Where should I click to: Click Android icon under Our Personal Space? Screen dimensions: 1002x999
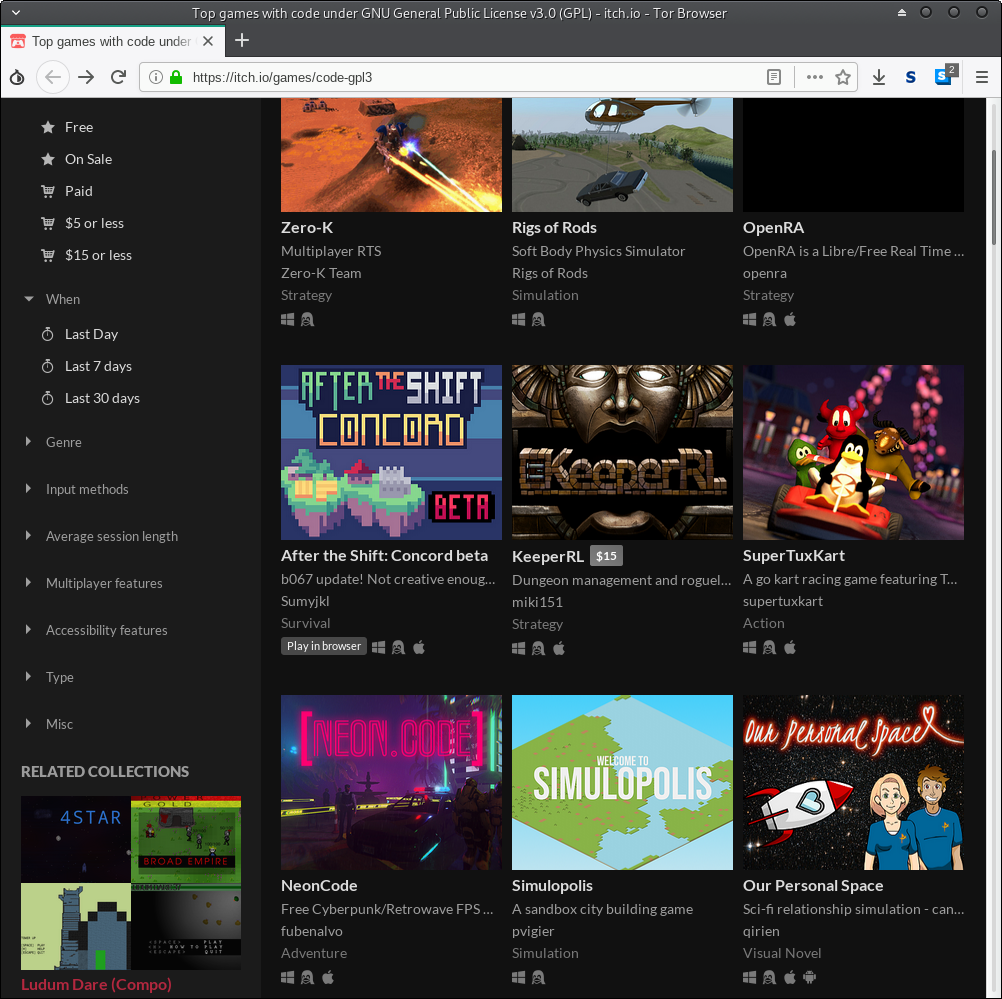(810, 977)
